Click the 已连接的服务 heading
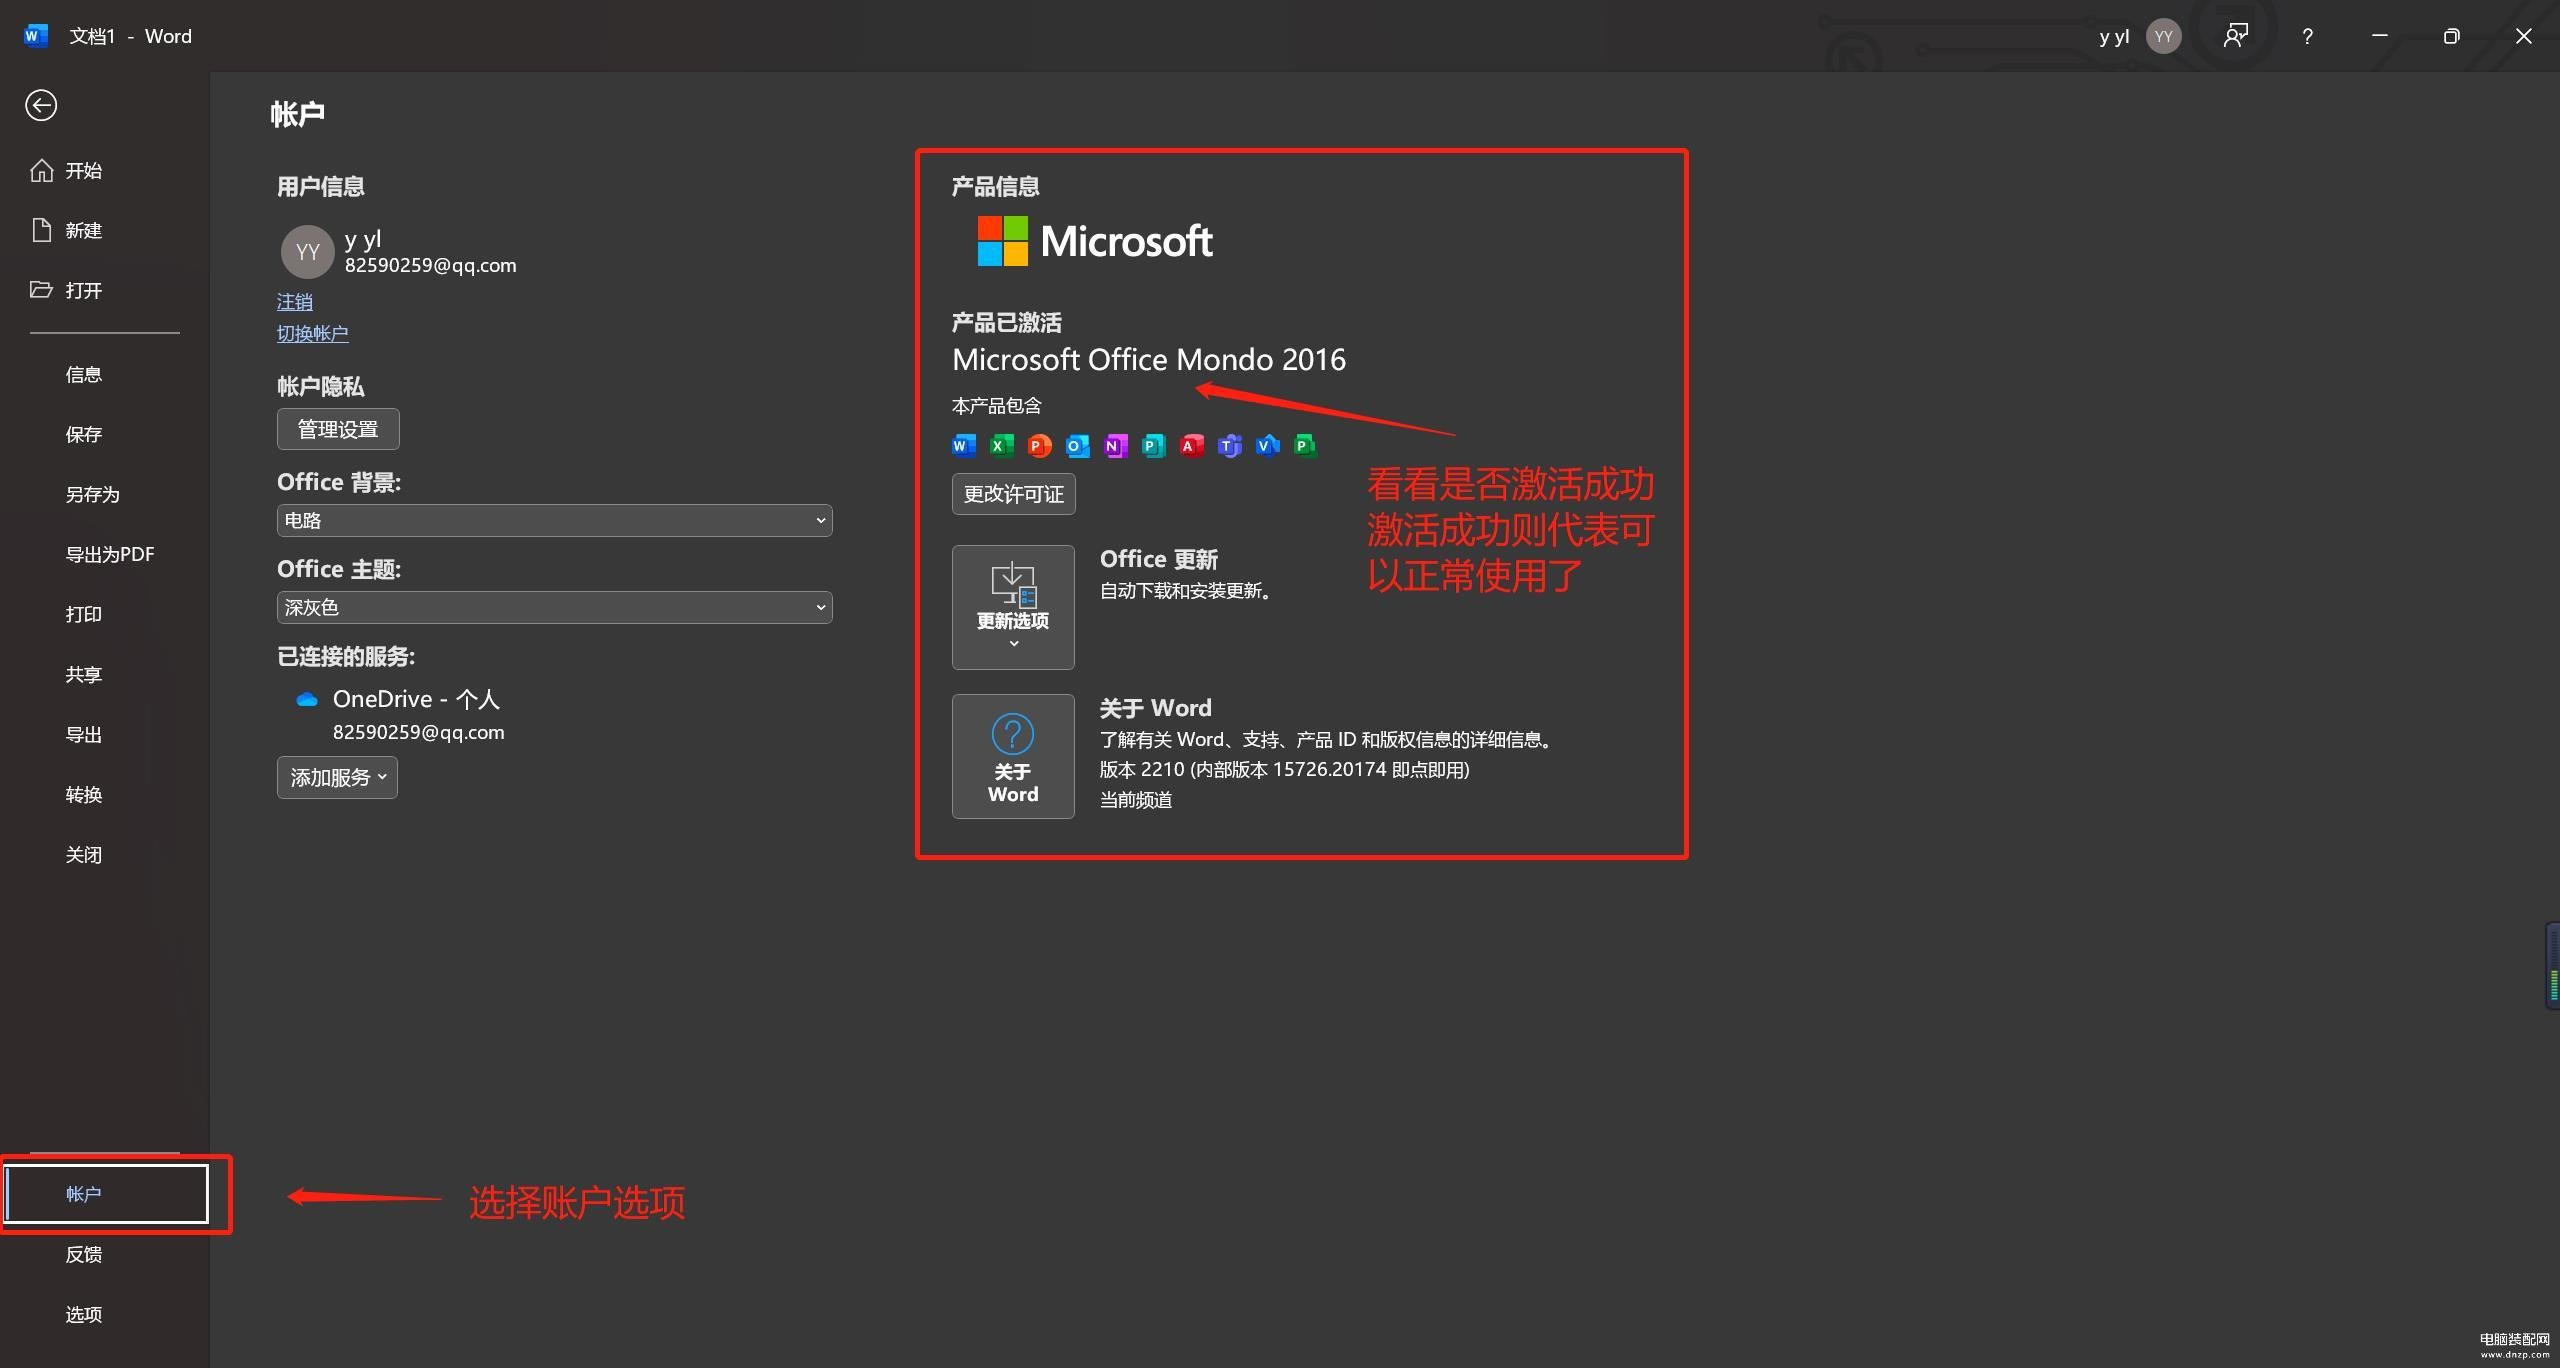 click(346, 656)
